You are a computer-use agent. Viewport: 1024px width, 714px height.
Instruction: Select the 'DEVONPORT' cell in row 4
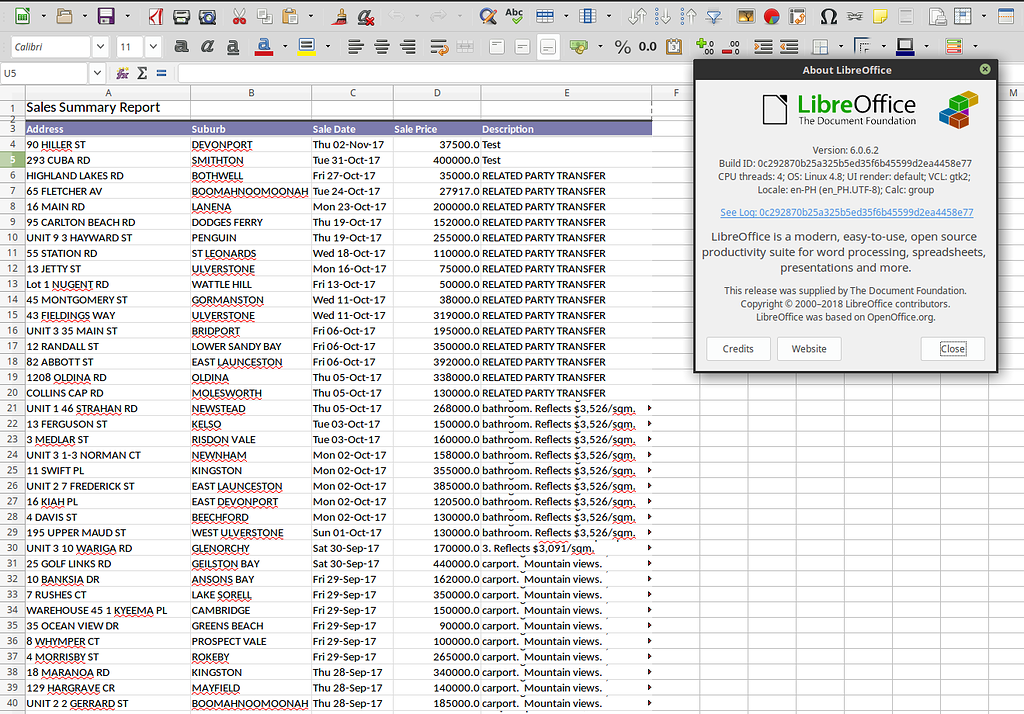251,144
